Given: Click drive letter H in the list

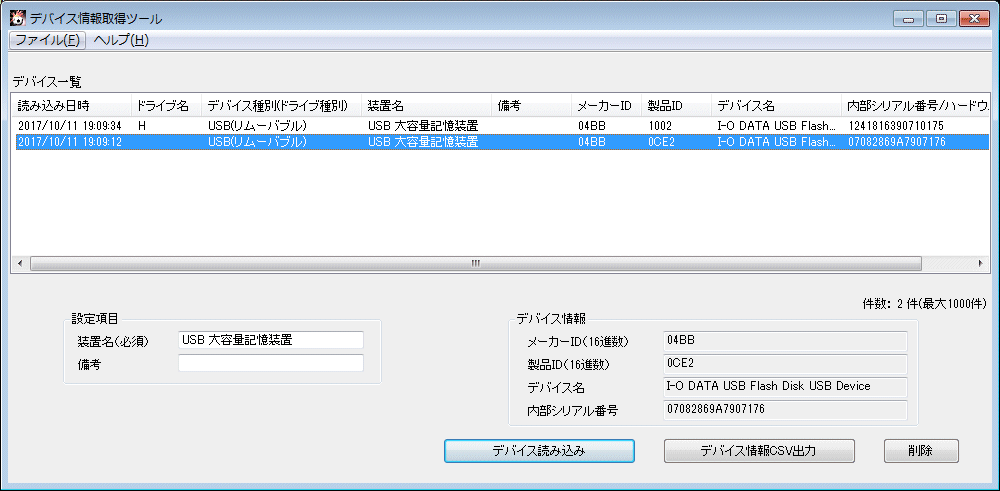Looking at the screenshot, I should [142, 126].
